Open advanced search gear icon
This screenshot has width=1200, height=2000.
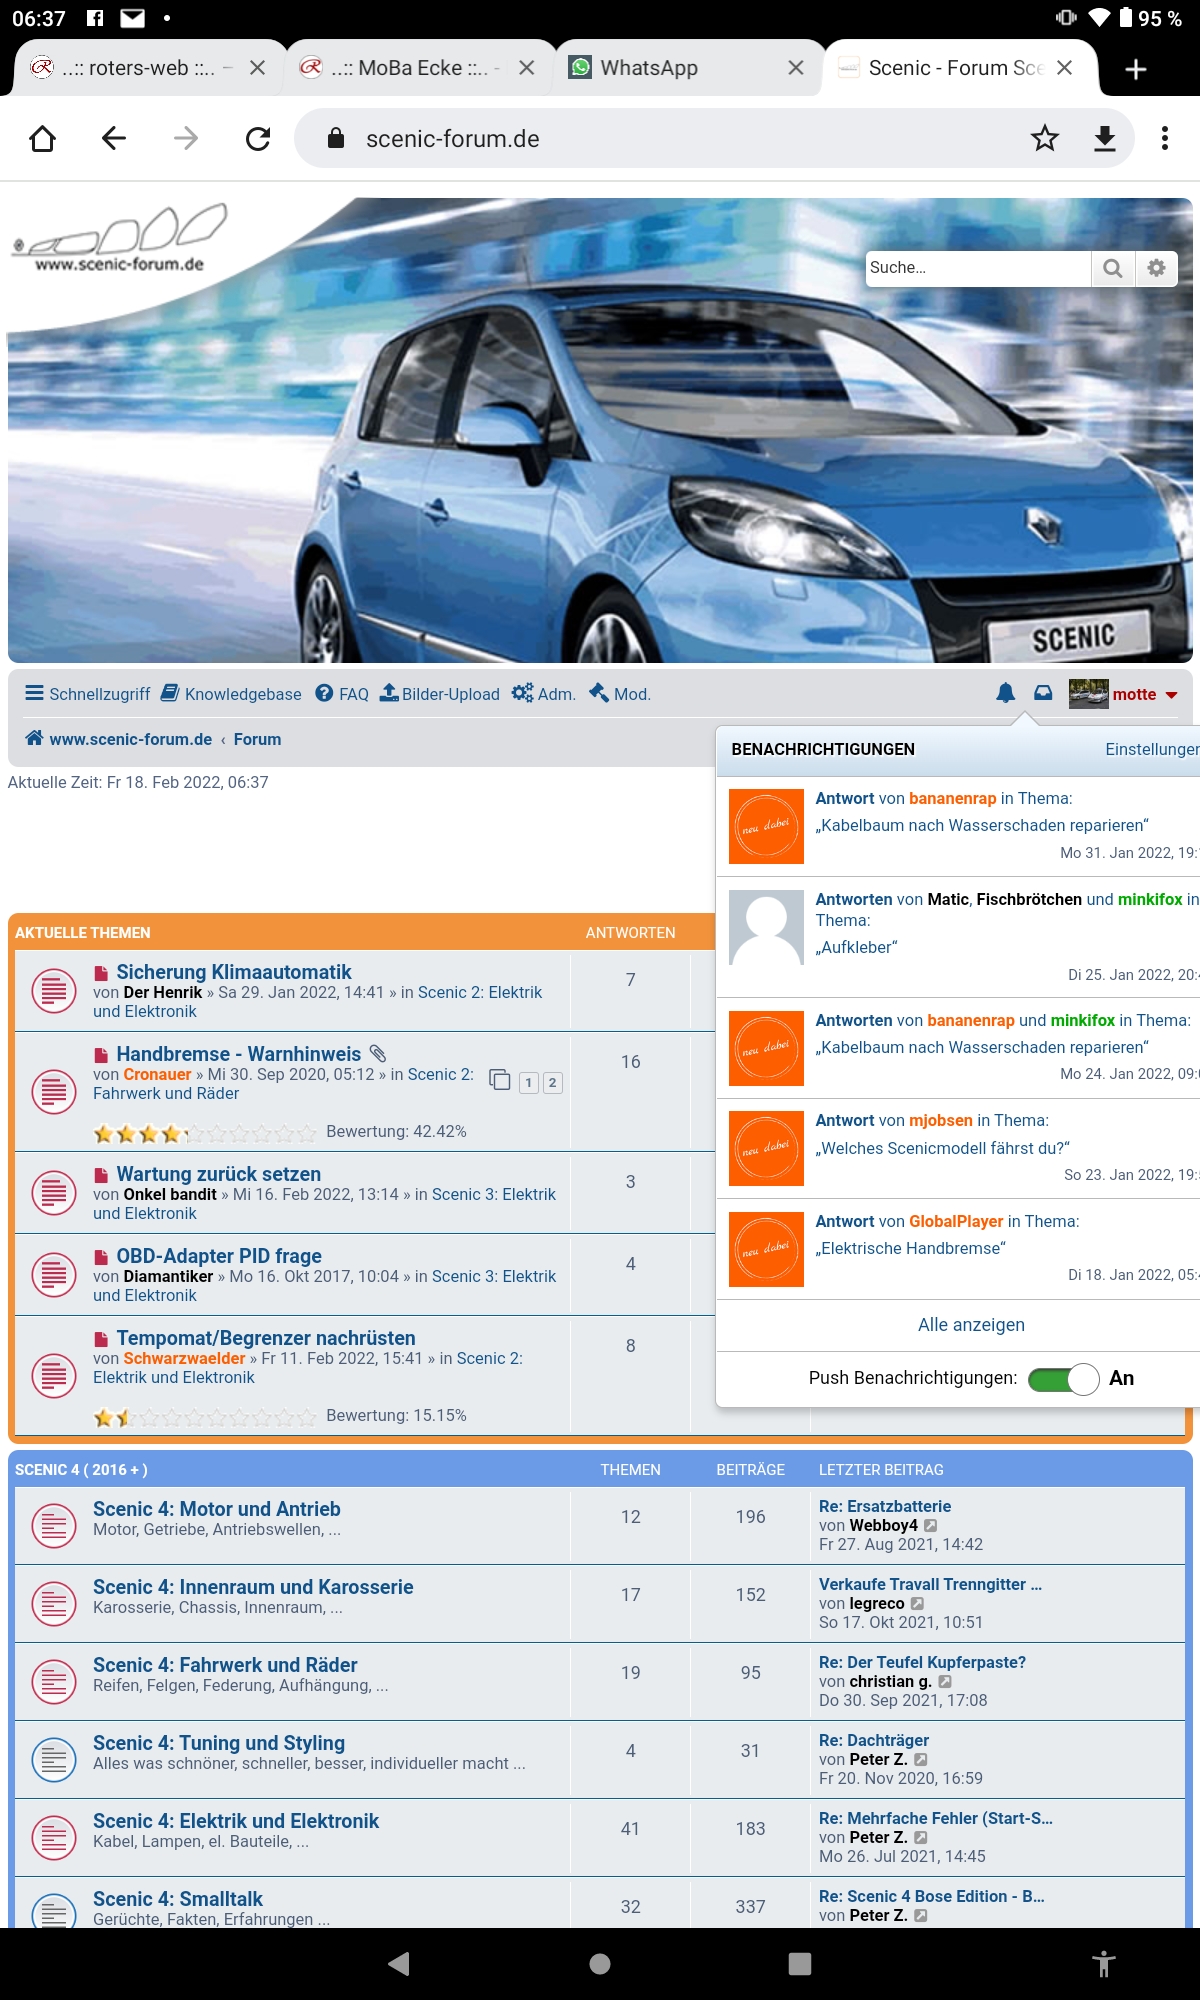1156,268
